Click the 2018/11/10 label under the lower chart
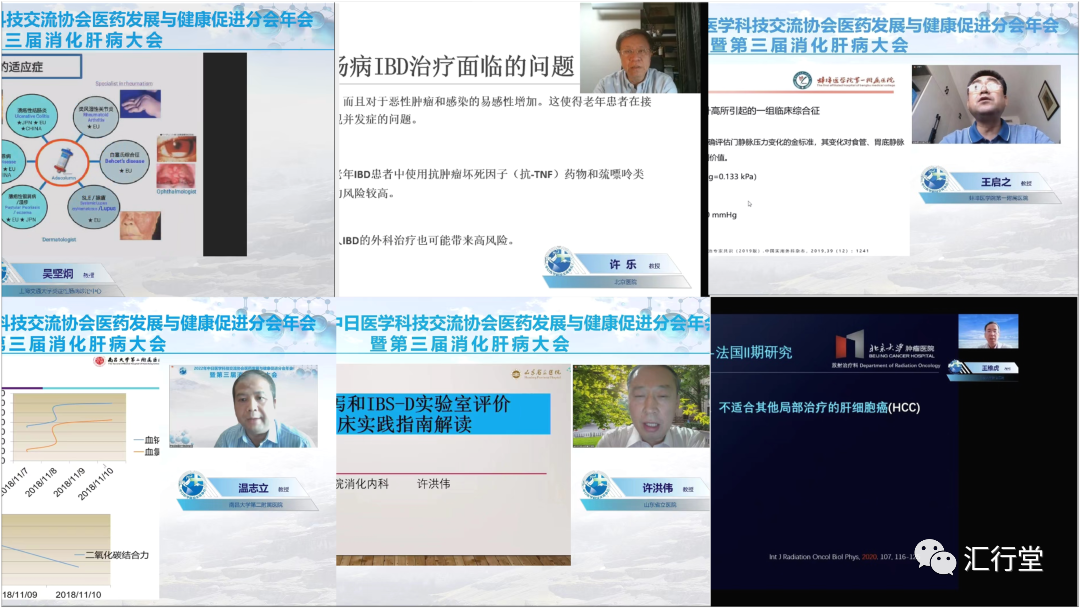1080x608 pixels. [x=79, y=594]
